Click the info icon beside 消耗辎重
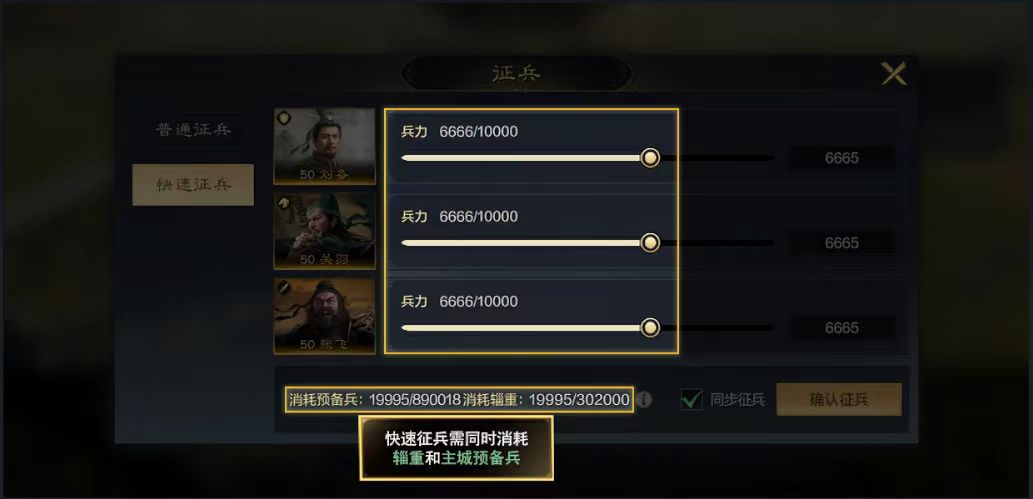The height and width of the screenshot is (499, 1033). point(645,399)
